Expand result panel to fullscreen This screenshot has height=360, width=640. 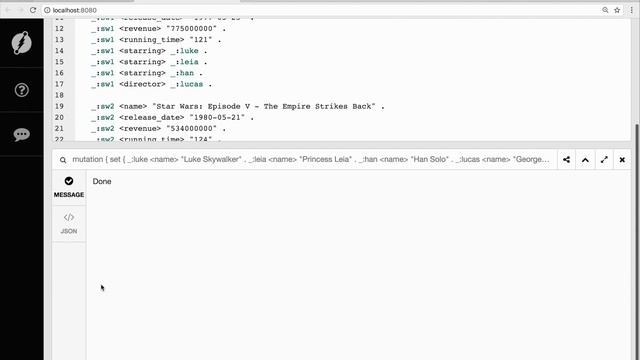[x=604, y=160]
